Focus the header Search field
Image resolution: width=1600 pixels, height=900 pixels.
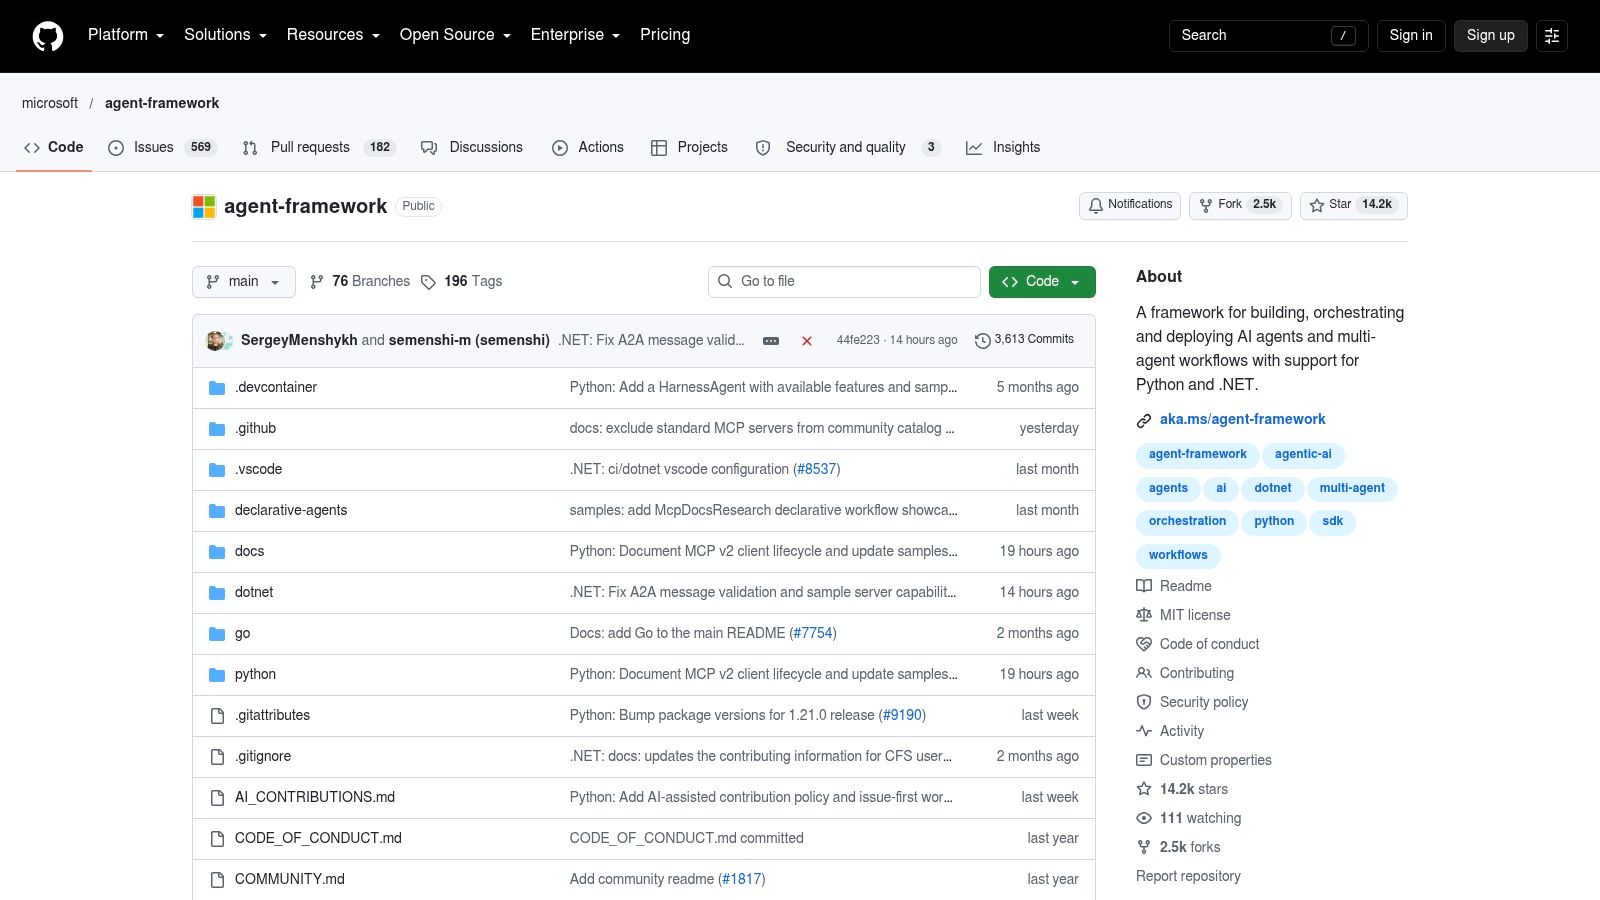(x=1268, y=36)
